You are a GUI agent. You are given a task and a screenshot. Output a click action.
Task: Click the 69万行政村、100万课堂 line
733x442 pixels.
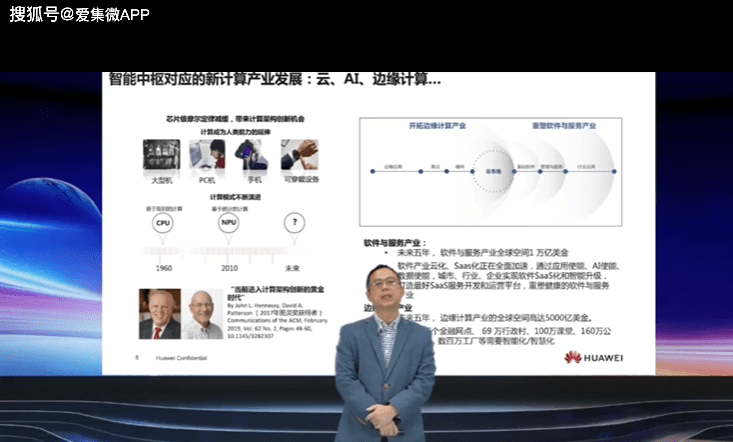[523, 331]
